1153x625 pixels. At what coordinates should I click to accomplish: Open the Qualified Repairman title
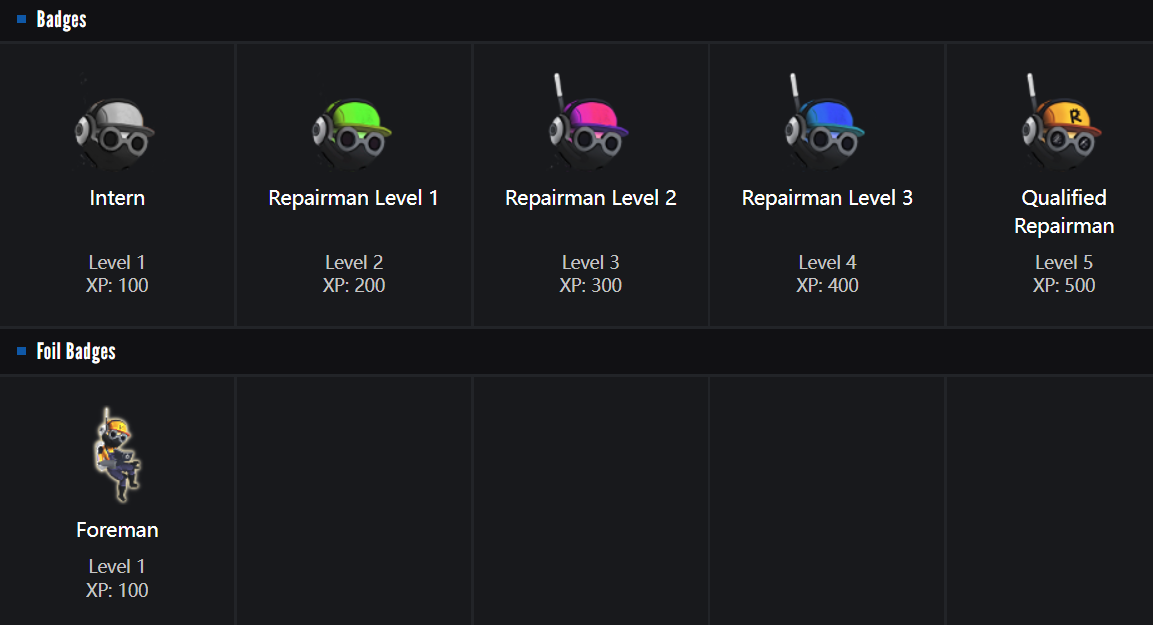[x=1064, y=212]
